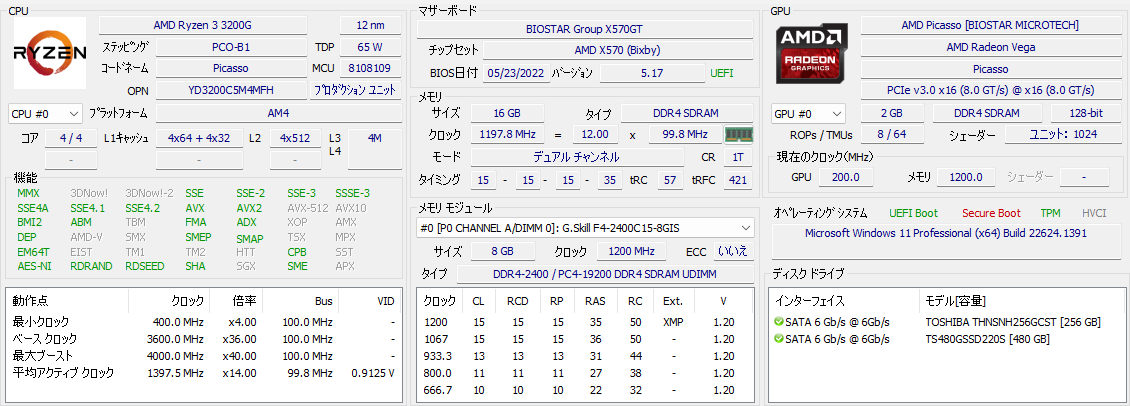Click the 128-bit bus width field
Image resolution: width=1130 pixels, height=406 pixels.
[x=1085, y=113]
